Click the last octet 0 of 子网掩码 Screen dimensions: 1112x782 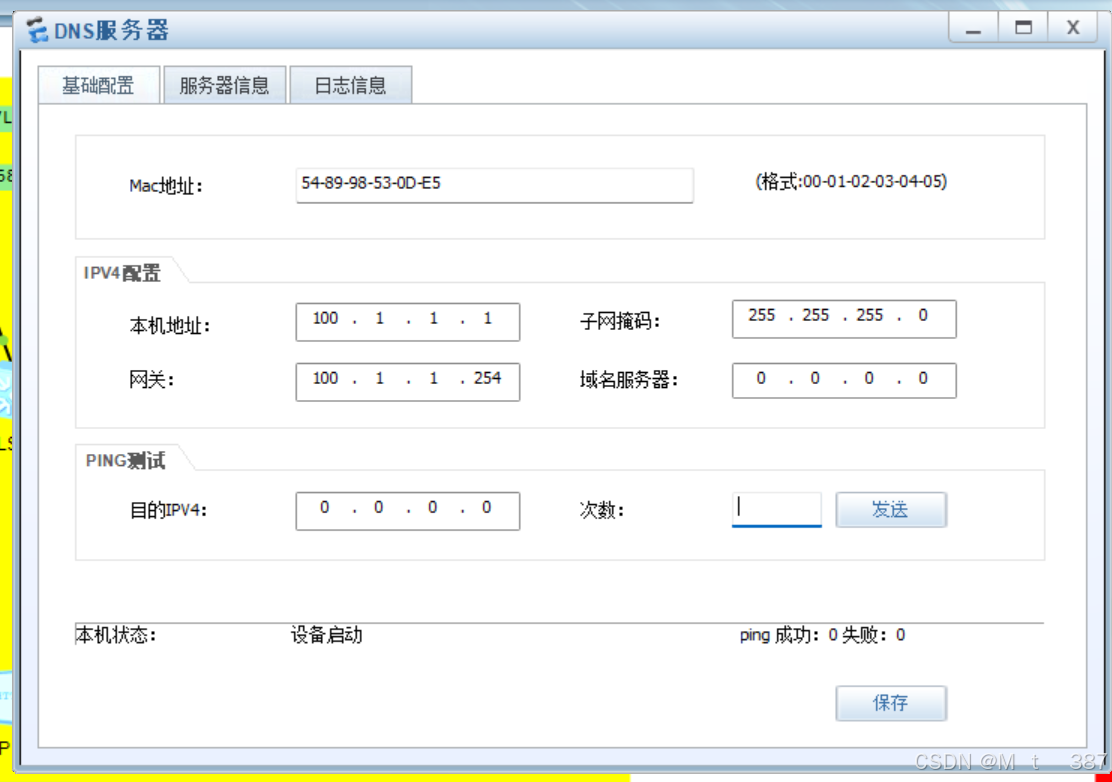923,315
